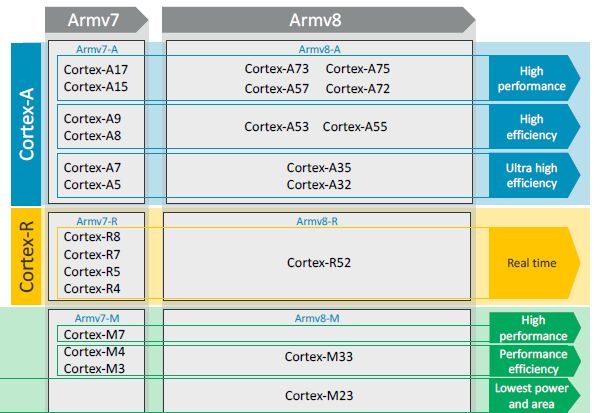Screen dimensions: 595x413
Task: Click the Cortex-A75 entry
Action: click(357, 69)
